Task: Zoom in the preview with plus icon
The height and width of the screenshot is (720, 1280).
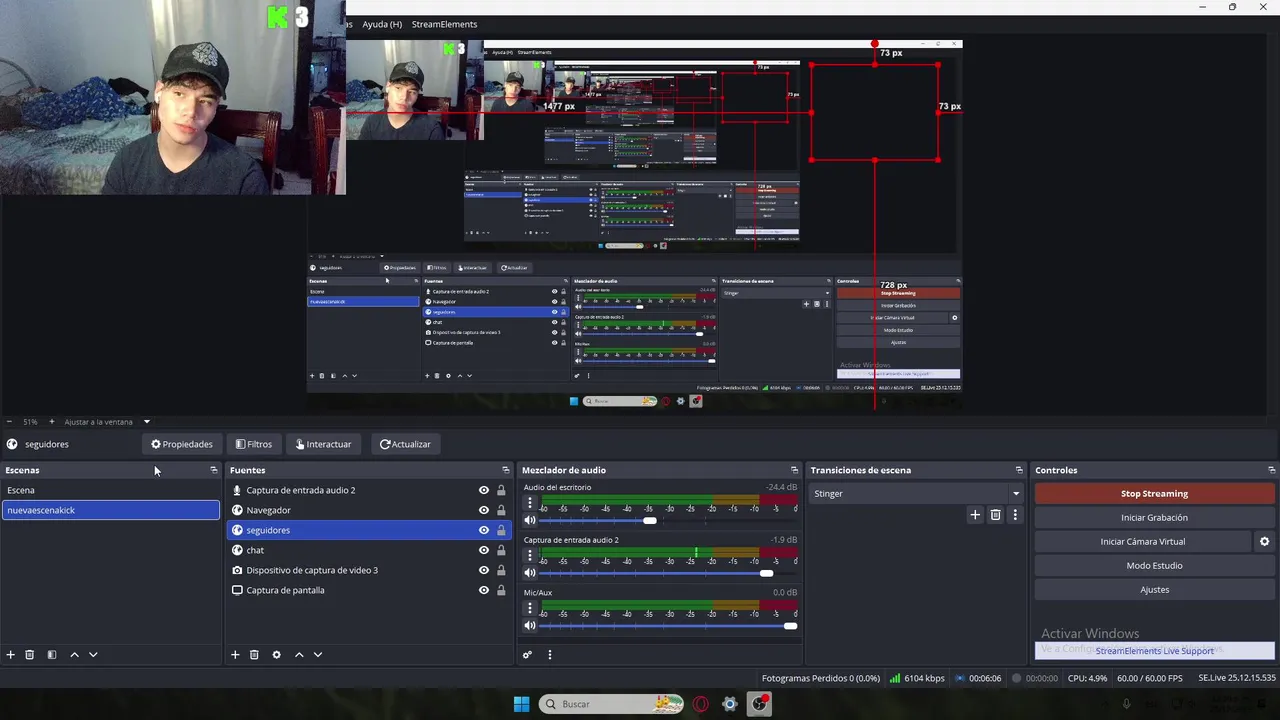Action: click(x=52, y=422)
